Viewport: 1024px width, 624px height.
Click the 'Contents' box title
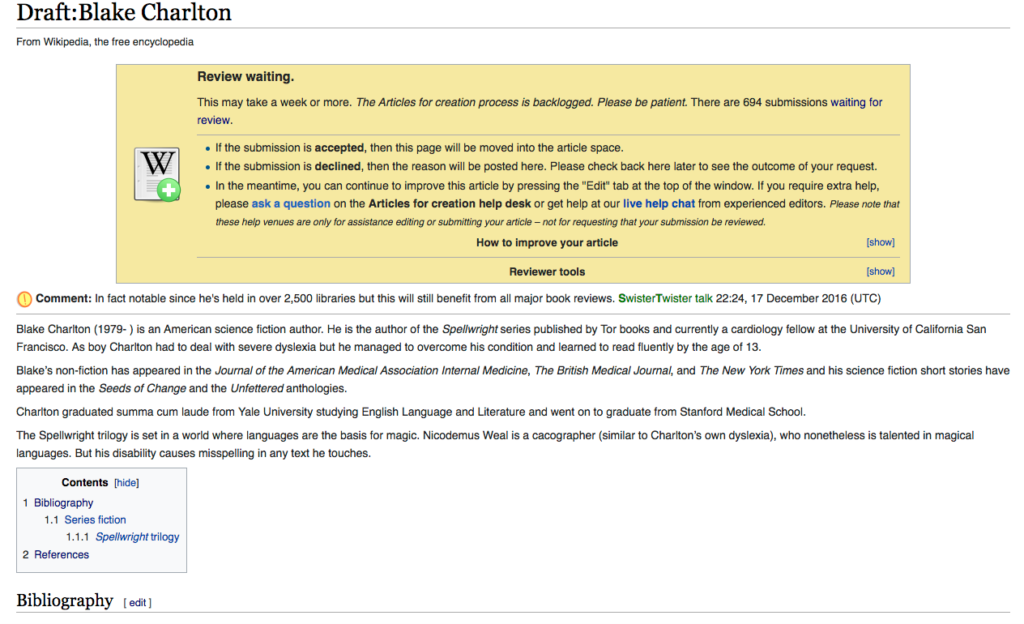(x=84, y=482)
